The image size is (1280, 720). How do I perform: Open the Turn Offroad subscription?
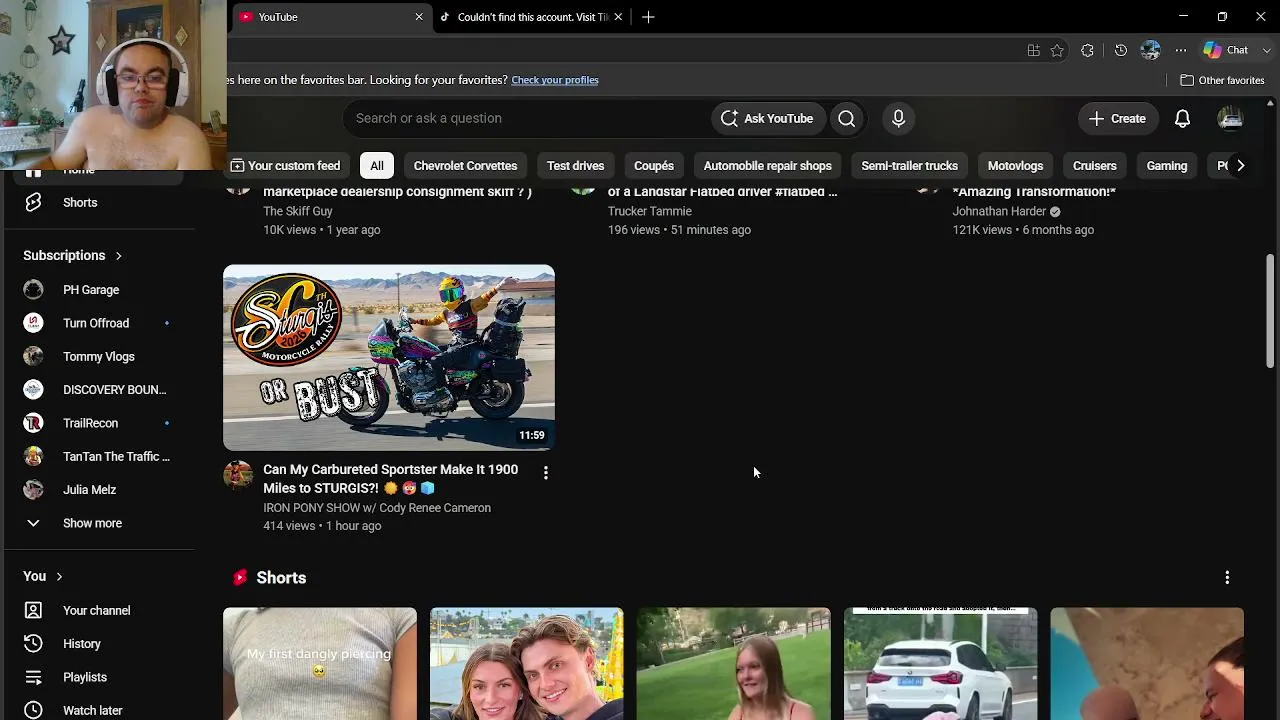(97, 323)
